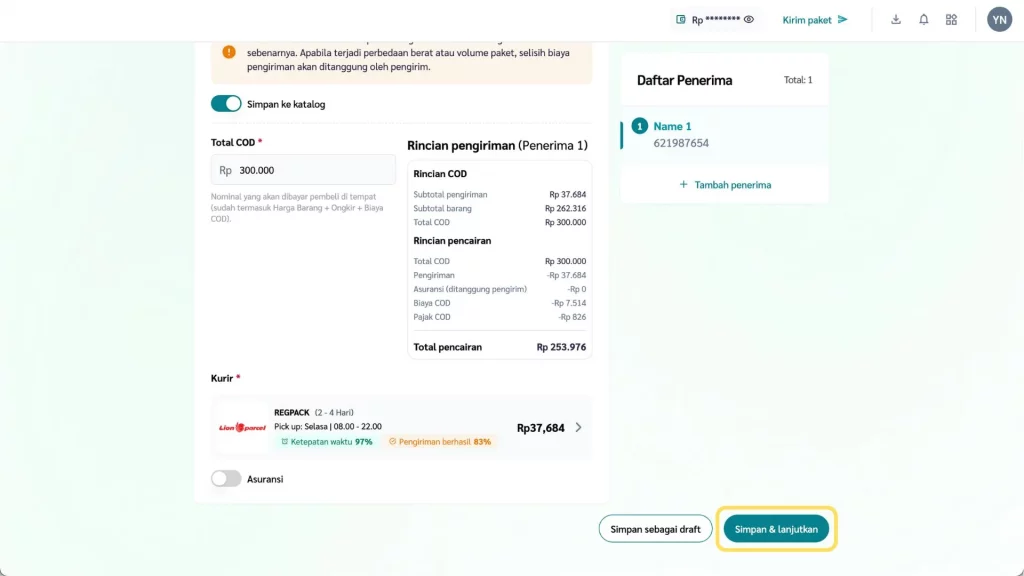Viewport: 1024px width, 576px height.
Task: Show hidden balance with eye icon
Action: pos(748,20)
